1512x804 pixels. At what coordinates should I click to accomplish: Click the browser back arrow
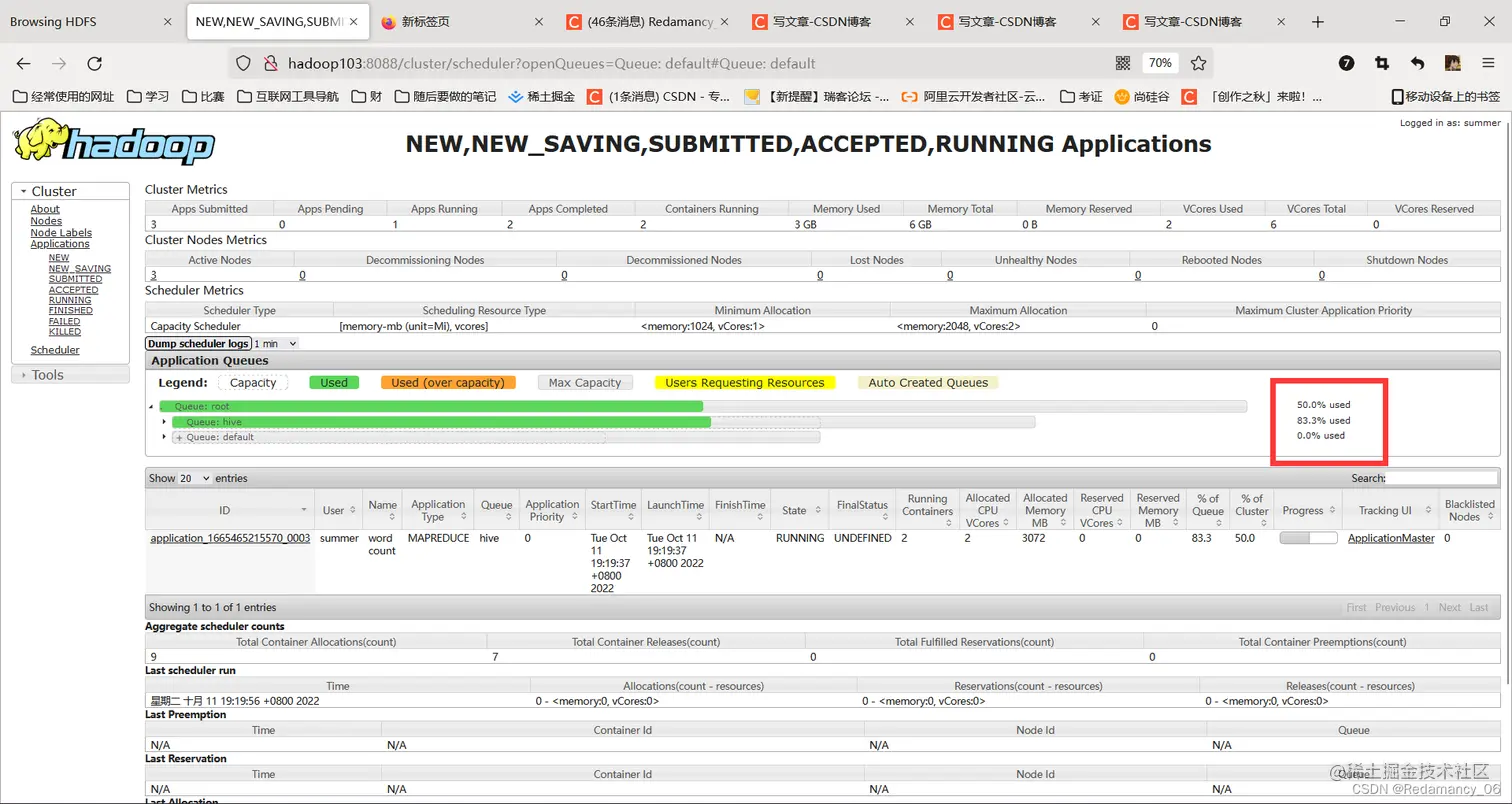click(24, 63)
